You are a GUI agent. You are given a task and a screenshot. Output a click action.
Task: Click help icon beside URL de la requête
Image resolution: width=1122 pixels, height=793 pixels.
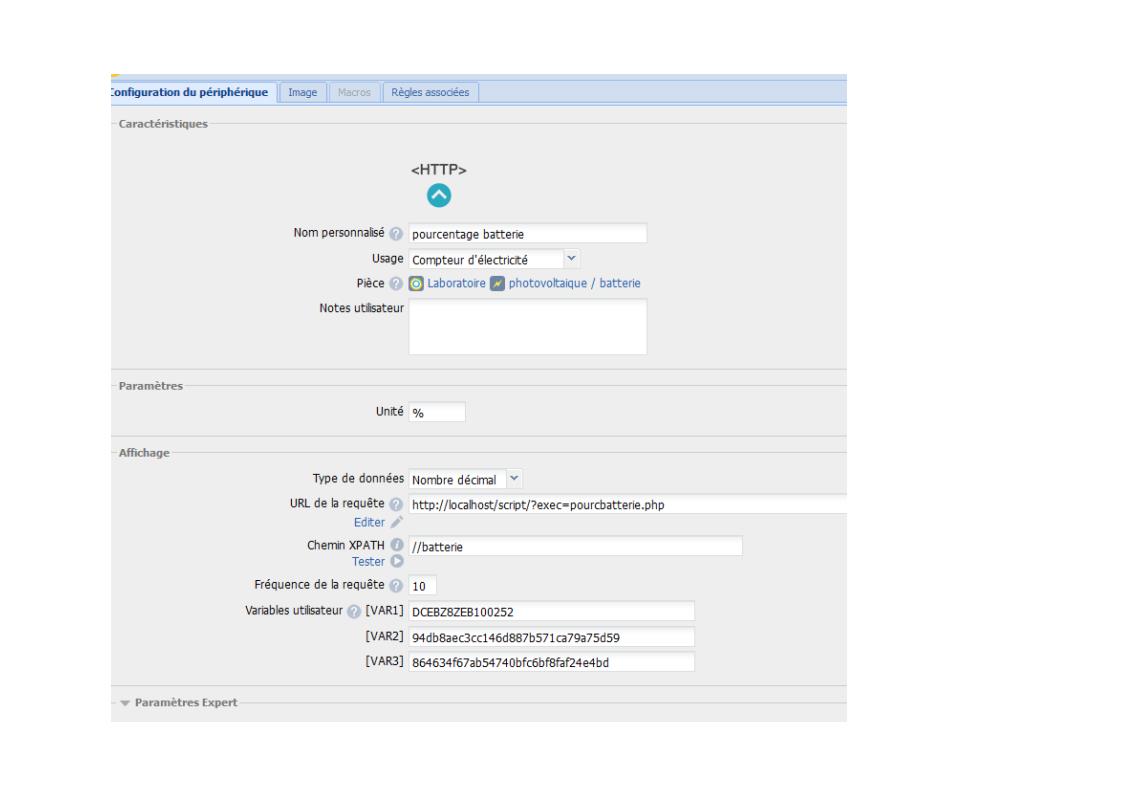click(396, 504)
